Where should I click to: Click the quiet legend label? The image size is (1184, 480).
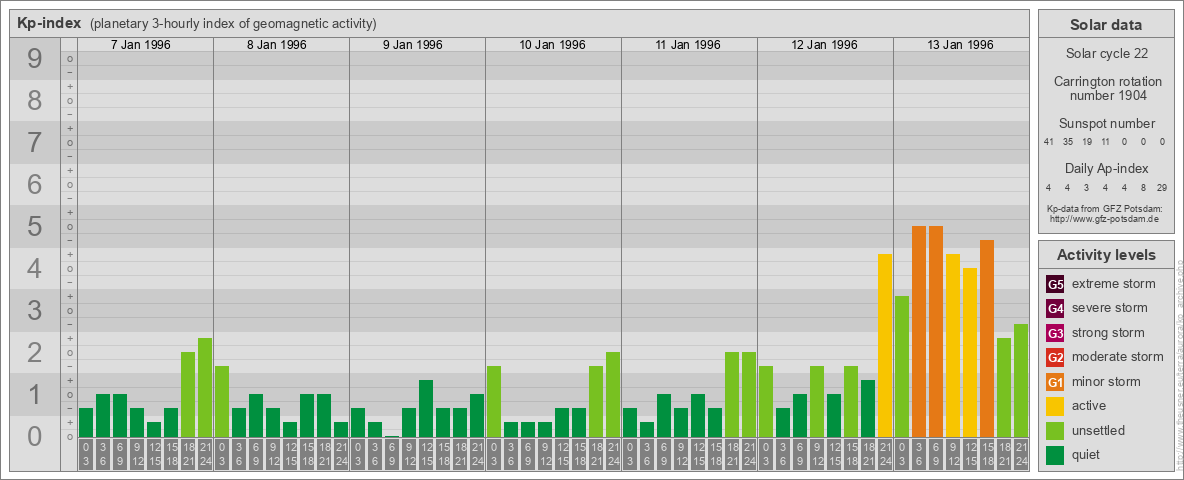tap(1088, 455)
